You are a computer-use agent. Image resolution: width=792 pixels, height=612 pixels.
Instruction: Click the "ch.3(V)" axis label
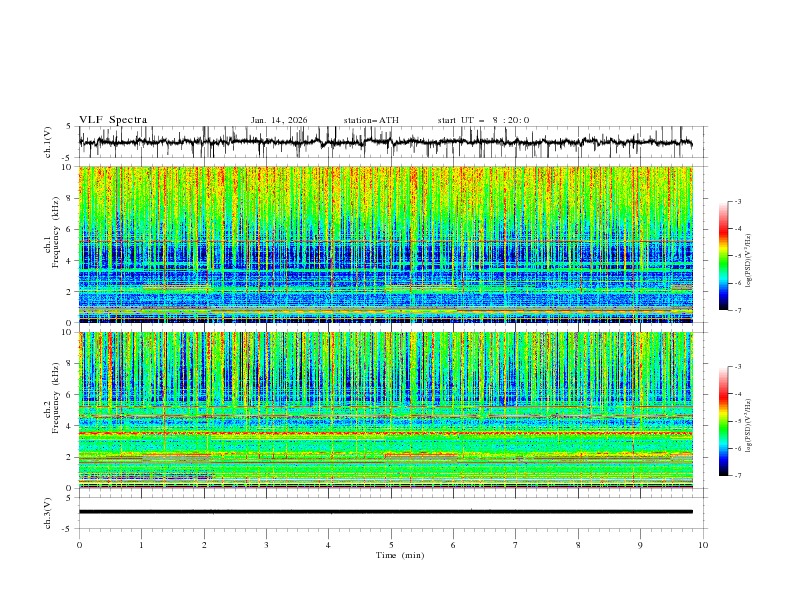[48, 513]
